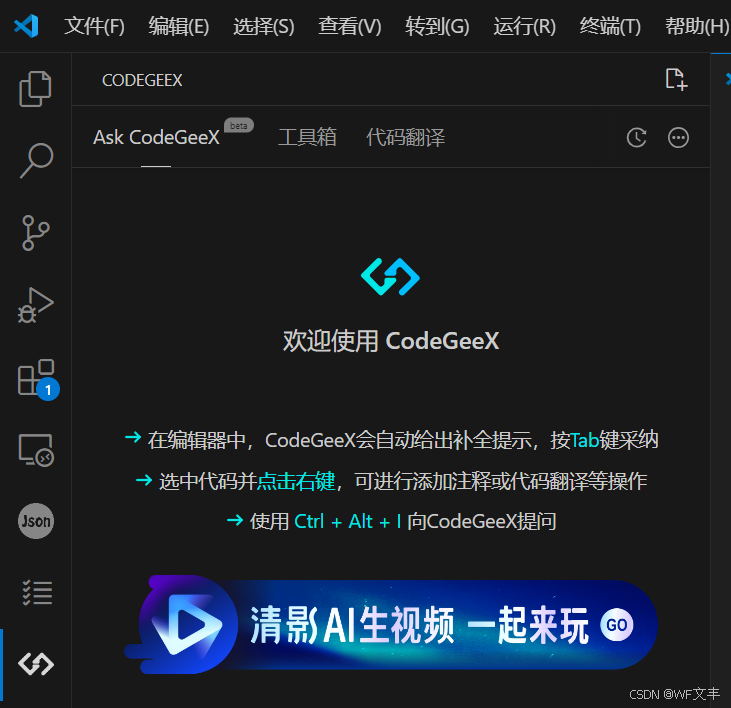Open the Search magnifier in activity bar
Screen dimensions: 731x708
pos(36,160)
